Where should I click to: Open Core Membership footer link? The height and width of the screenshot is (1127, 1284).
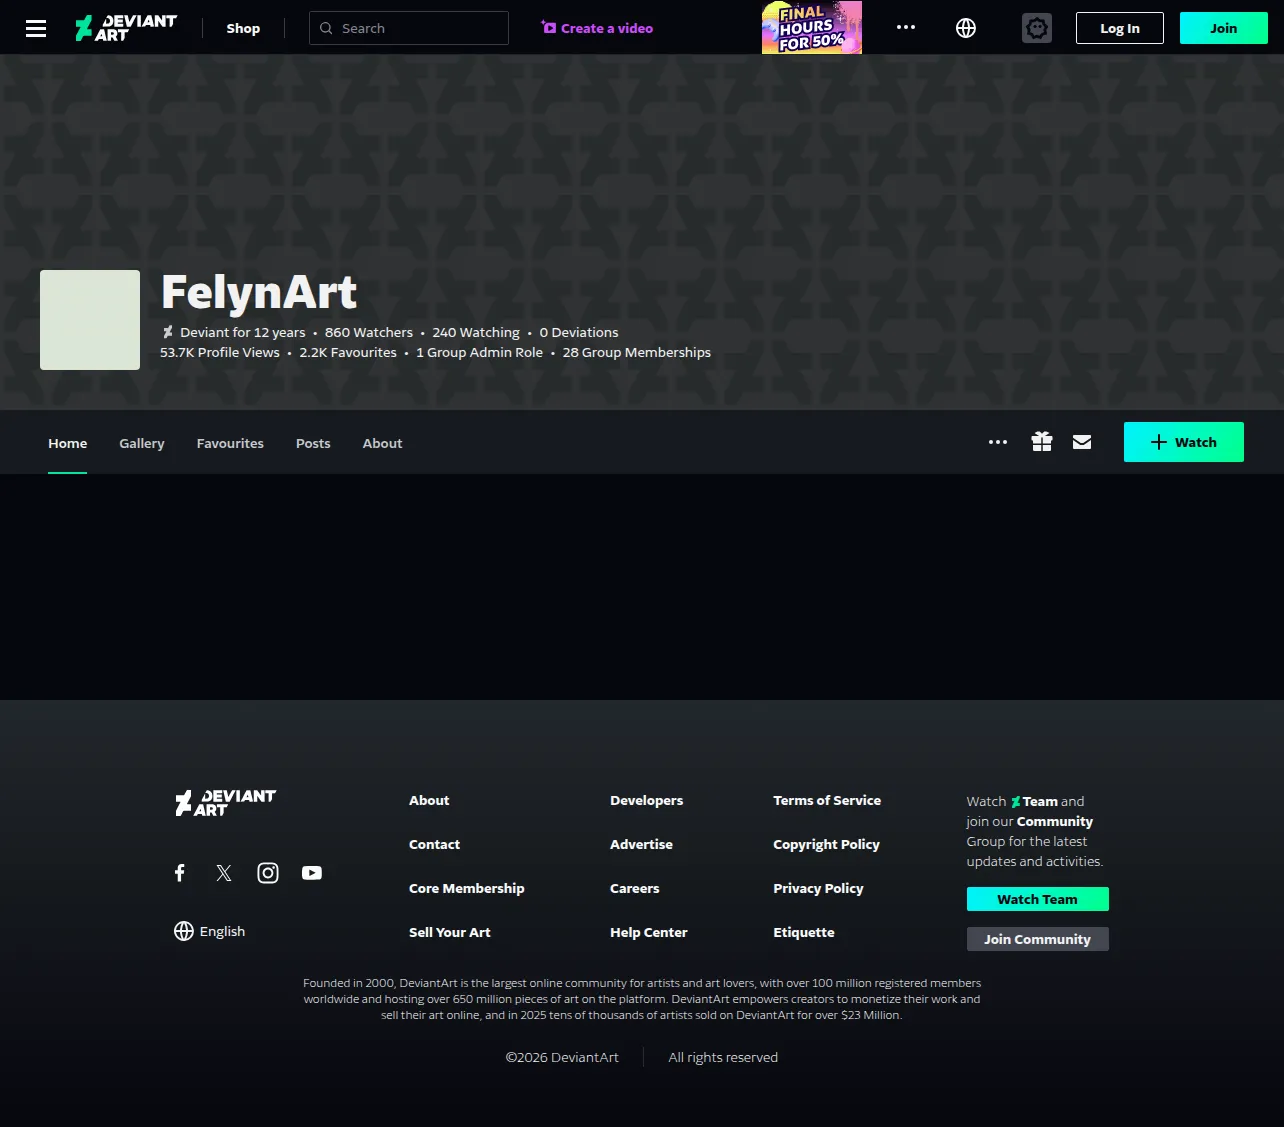coord(467,888)
